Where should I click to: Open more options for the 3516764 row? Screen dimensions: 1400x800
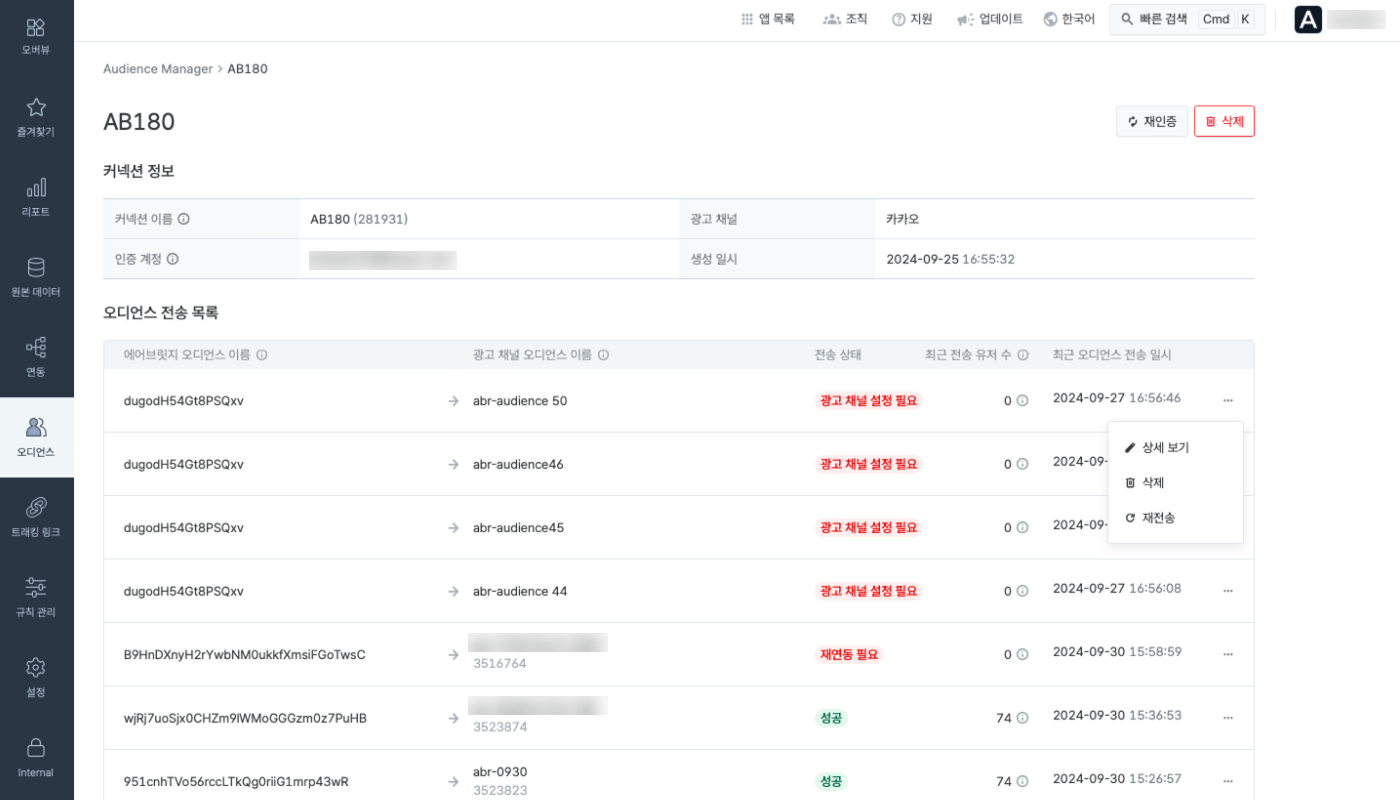pos(1228,654)
